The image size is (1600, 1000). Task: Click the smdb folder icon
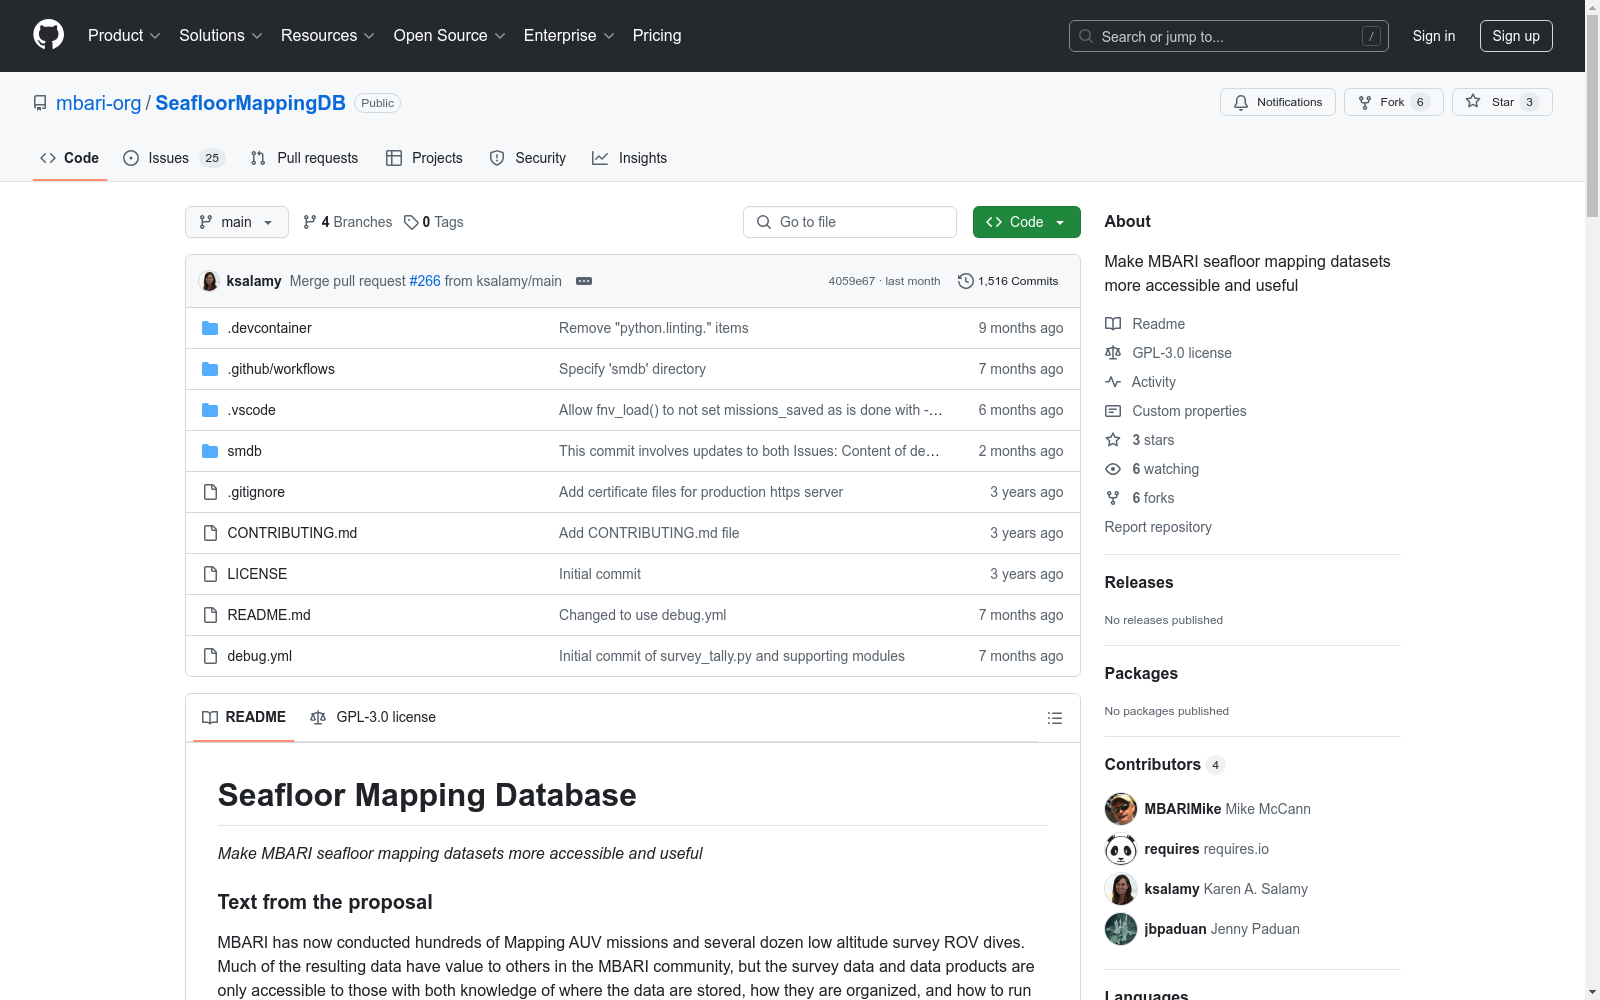click(210, 451)
